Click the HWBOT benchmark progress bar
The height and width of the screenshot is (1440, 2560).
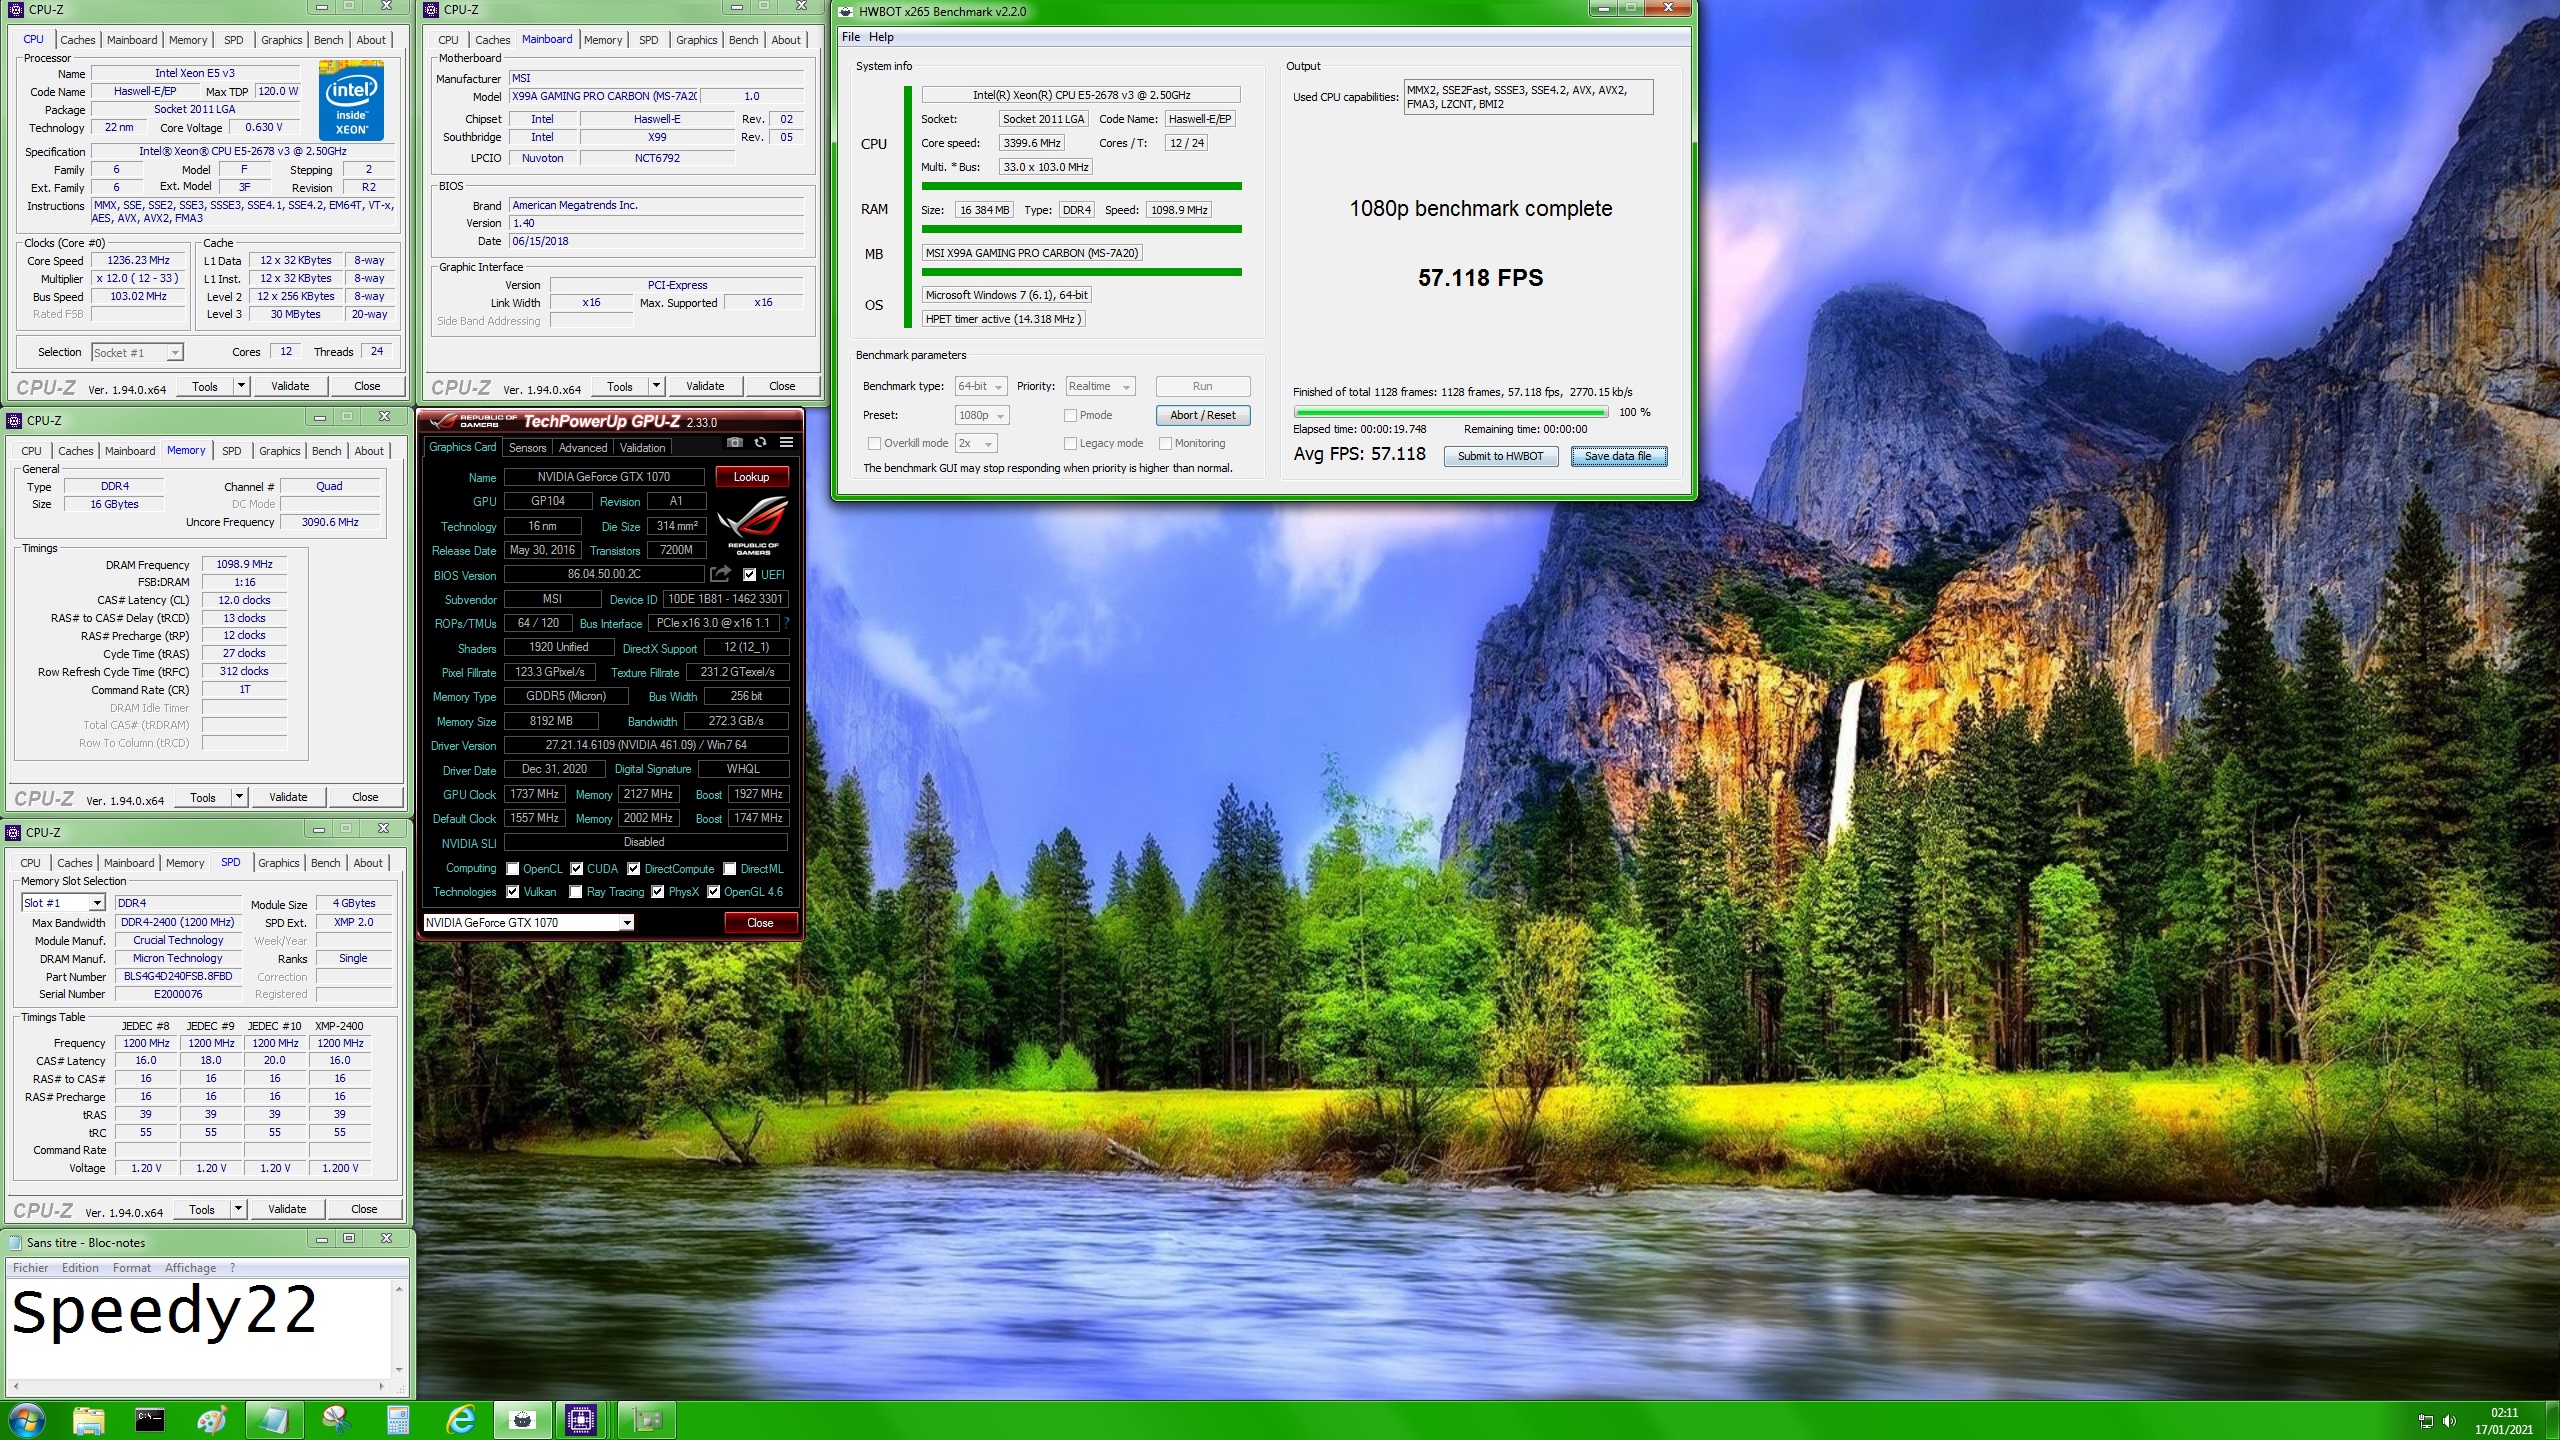[1450, 412]
